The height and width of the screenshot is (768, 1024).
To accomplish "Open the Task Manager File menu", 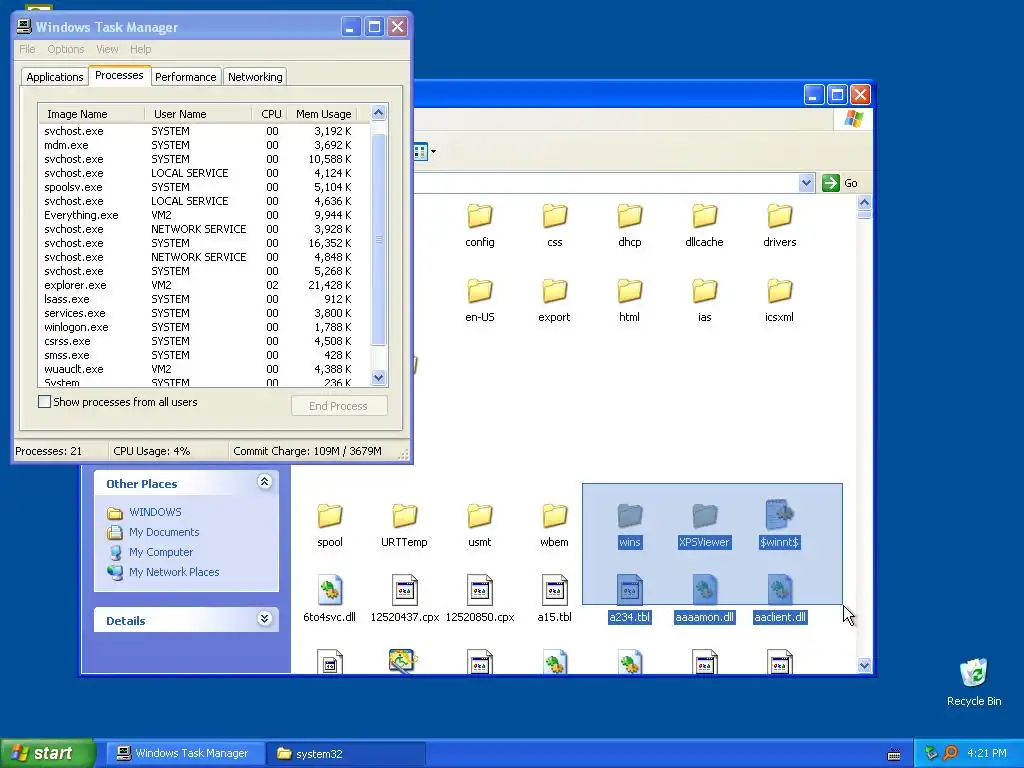I will point(27,49).
